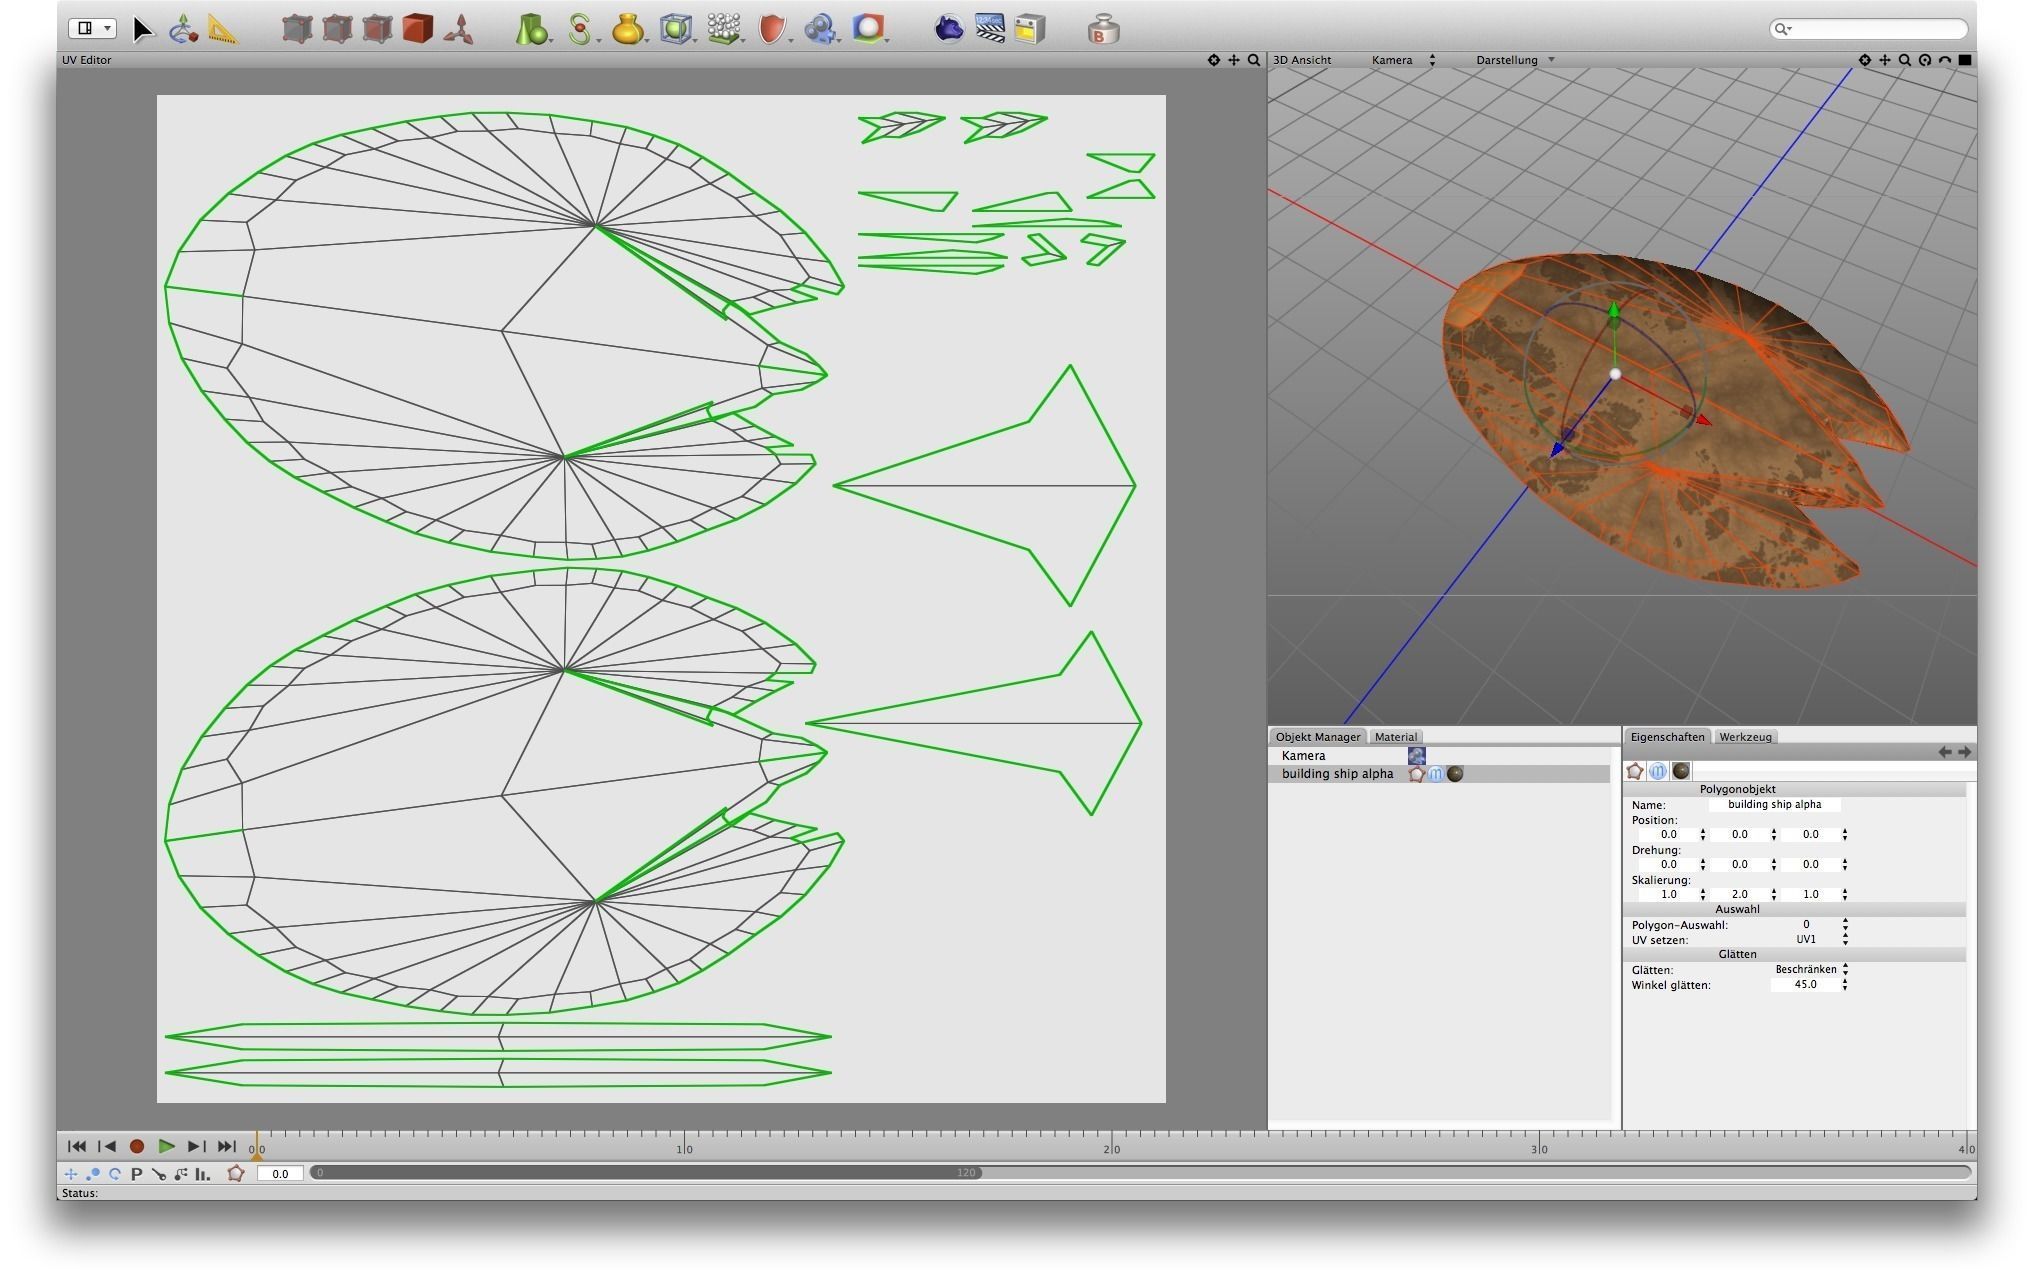The height and width of the screenshot is (1279, 2034).
Task: Click the red shield icon in toolbar
Action: [x=771, y=29]
